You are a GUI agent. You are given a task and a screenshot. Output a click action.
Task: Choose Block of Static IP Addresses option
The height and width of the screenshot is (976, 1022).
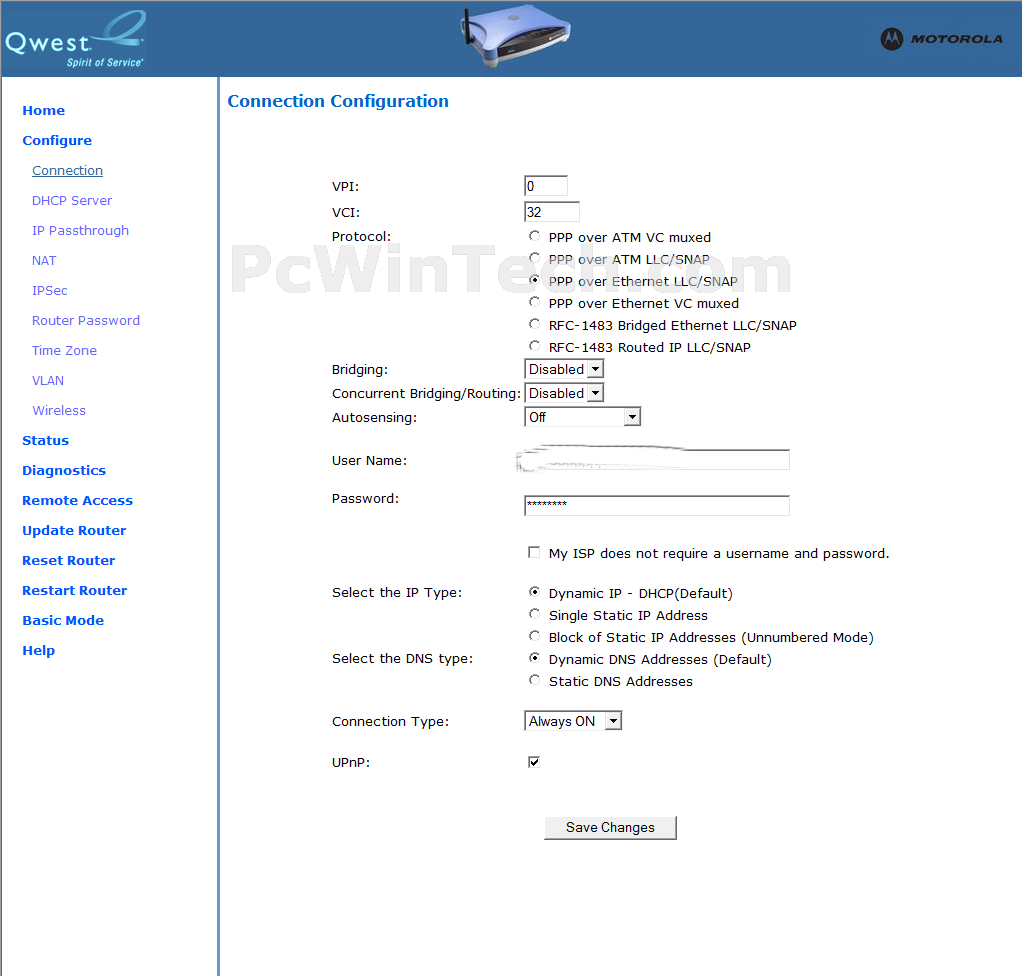[x=534, y=636]
